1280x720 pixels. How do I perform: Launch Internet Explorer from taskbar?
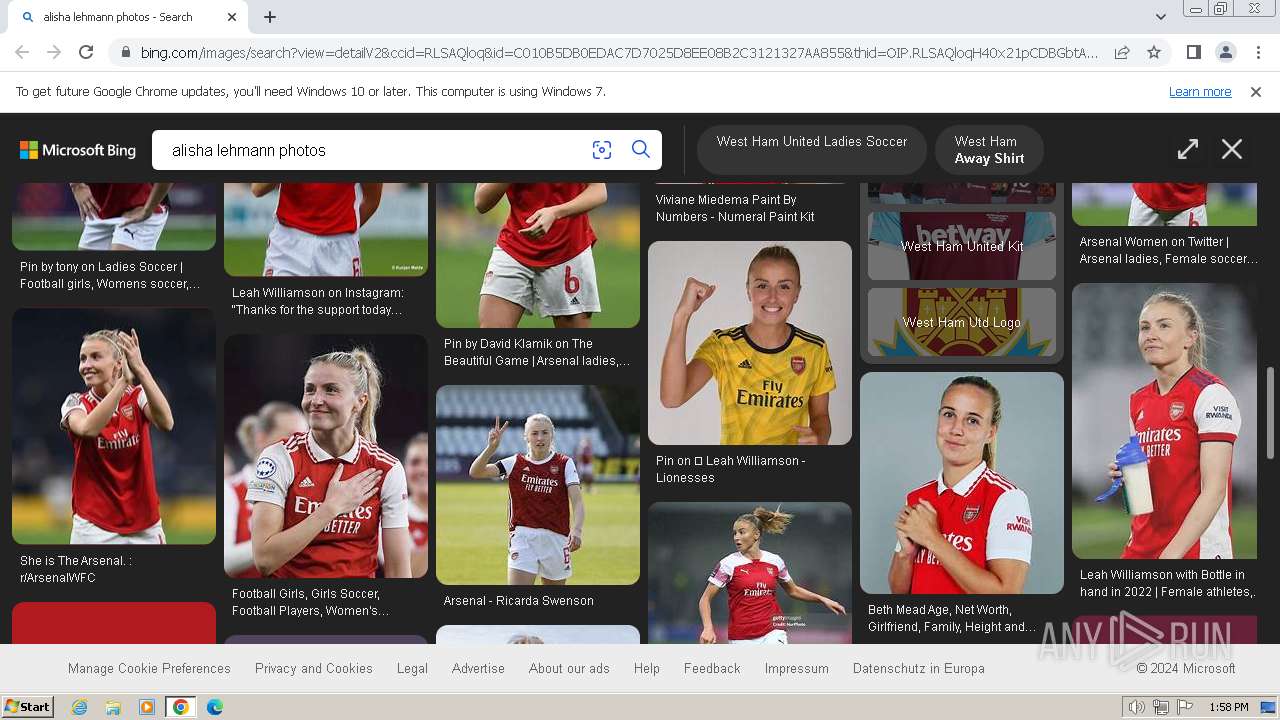point(80,707)
